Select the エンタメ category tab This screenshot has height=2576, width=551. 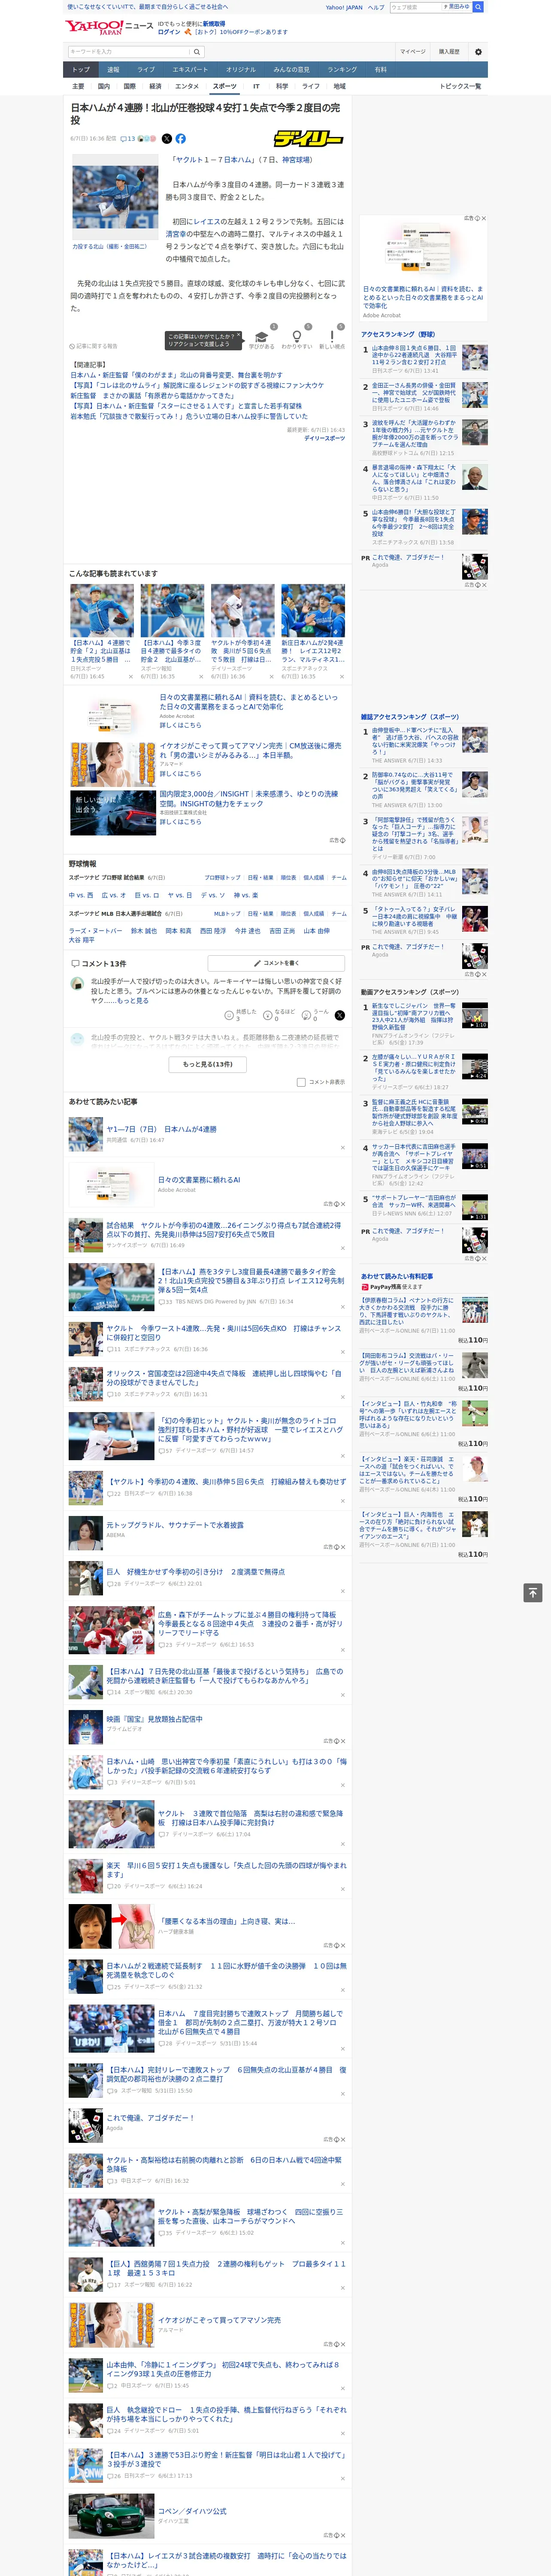click(187, 87)
